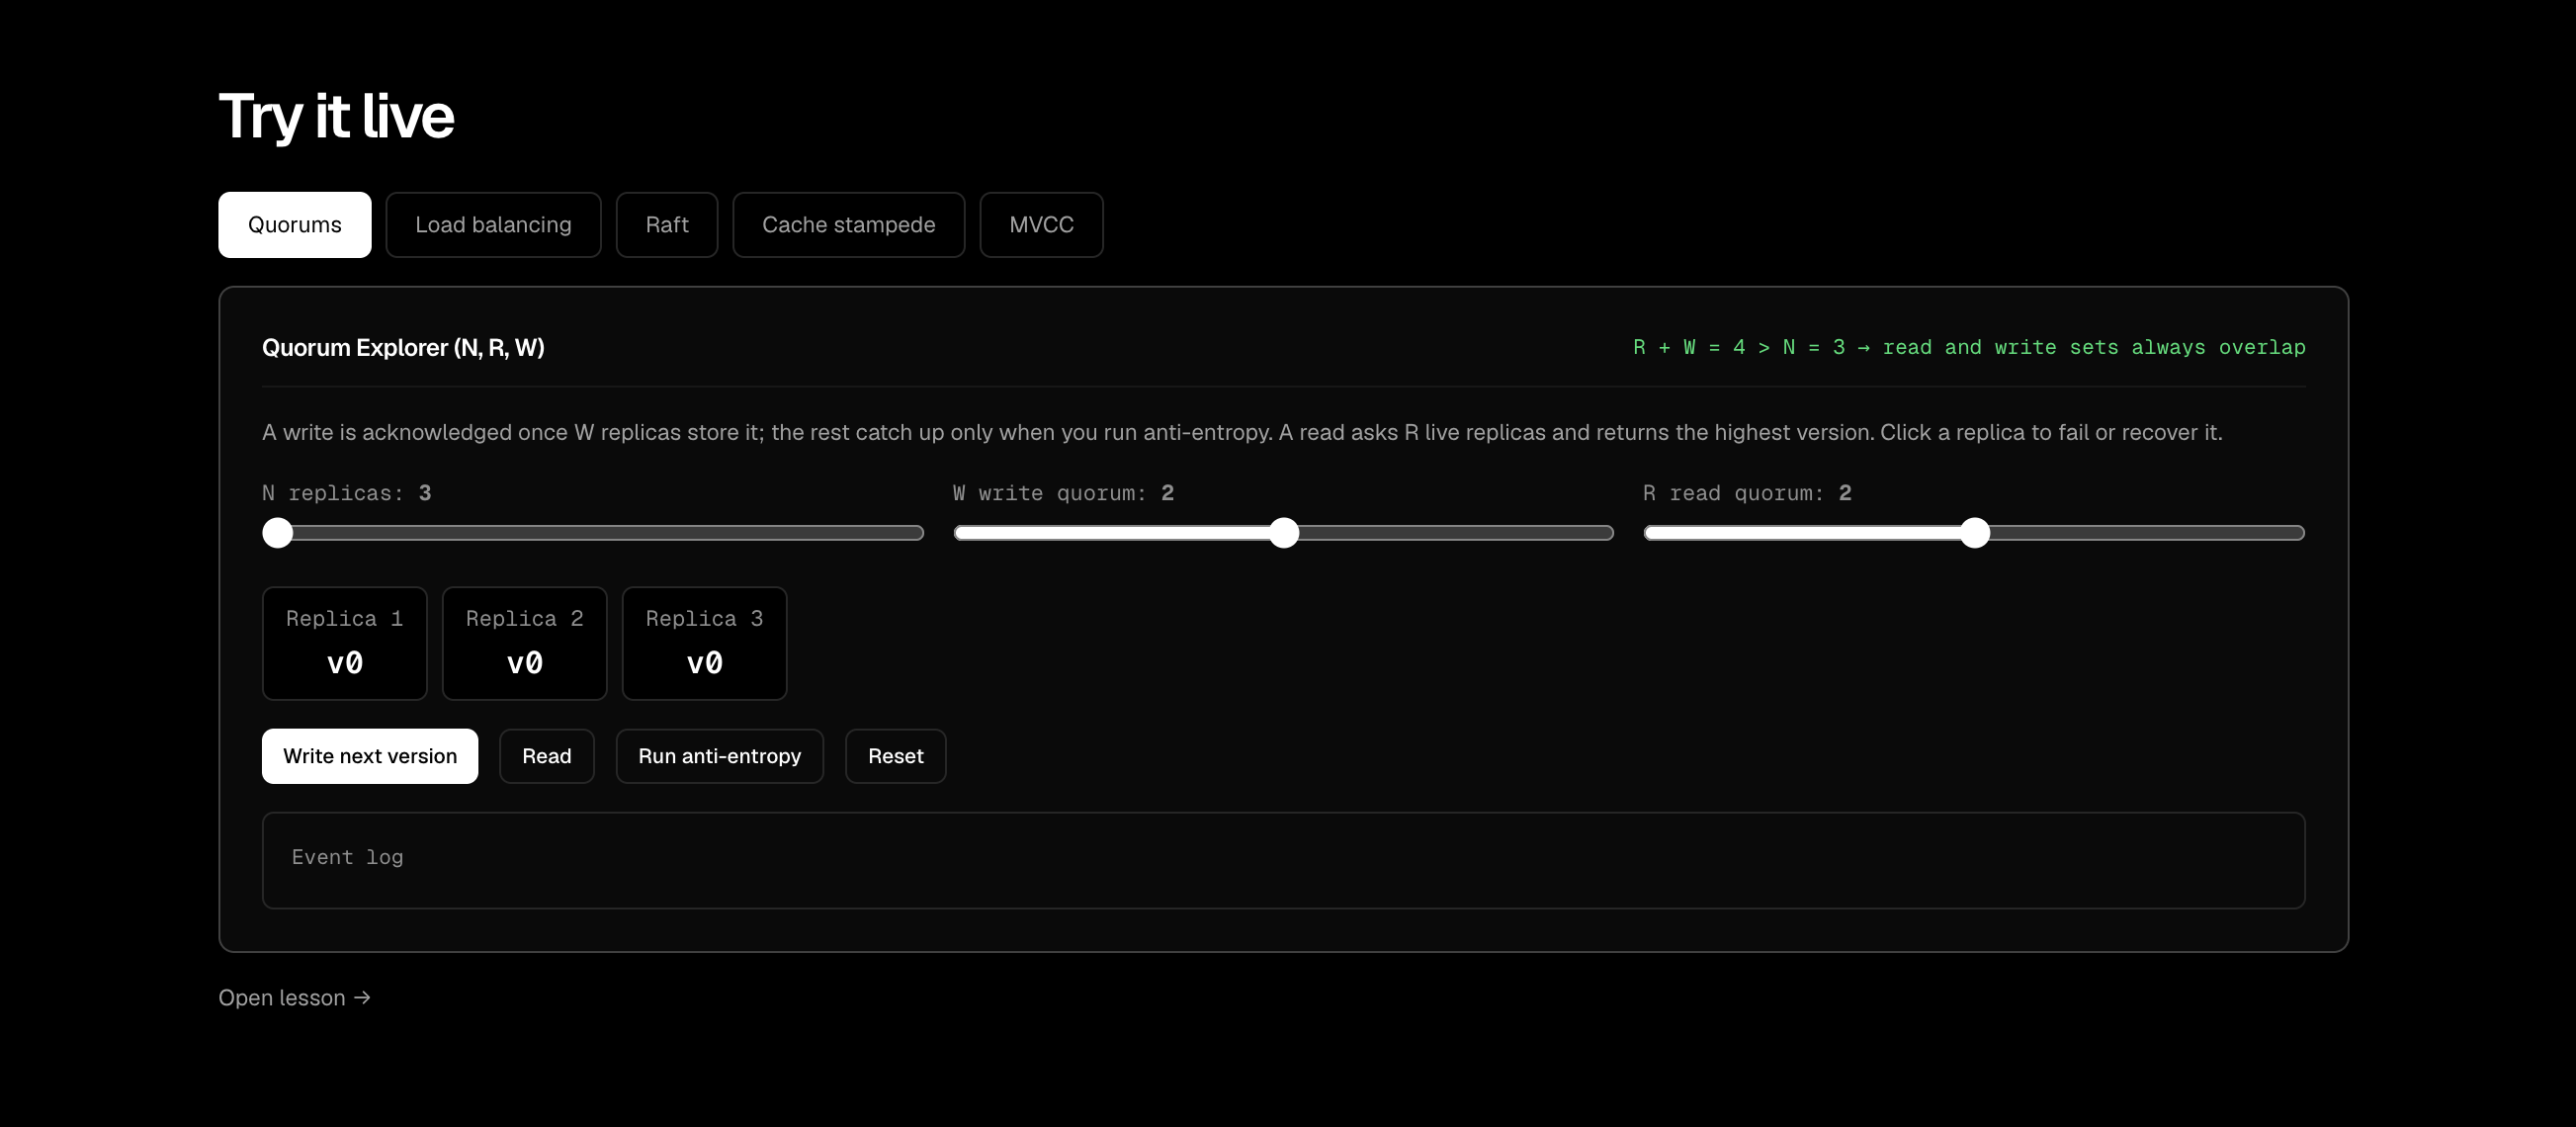Fail Replica 1 by clicking its card
Image resolution: width=2576 pixels, height=1127 pixels.
click(345, 643)
